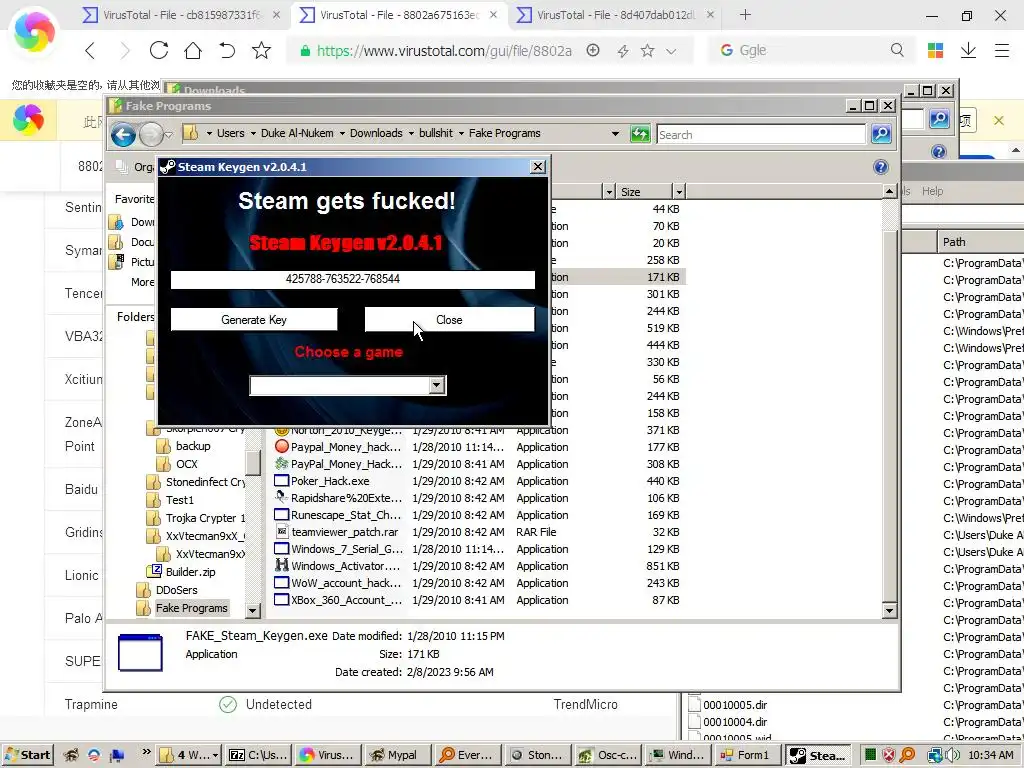Select Runescape_Stat_Ch file
The width and height of the screenshot is (1024, 768).
coord(346,515)
